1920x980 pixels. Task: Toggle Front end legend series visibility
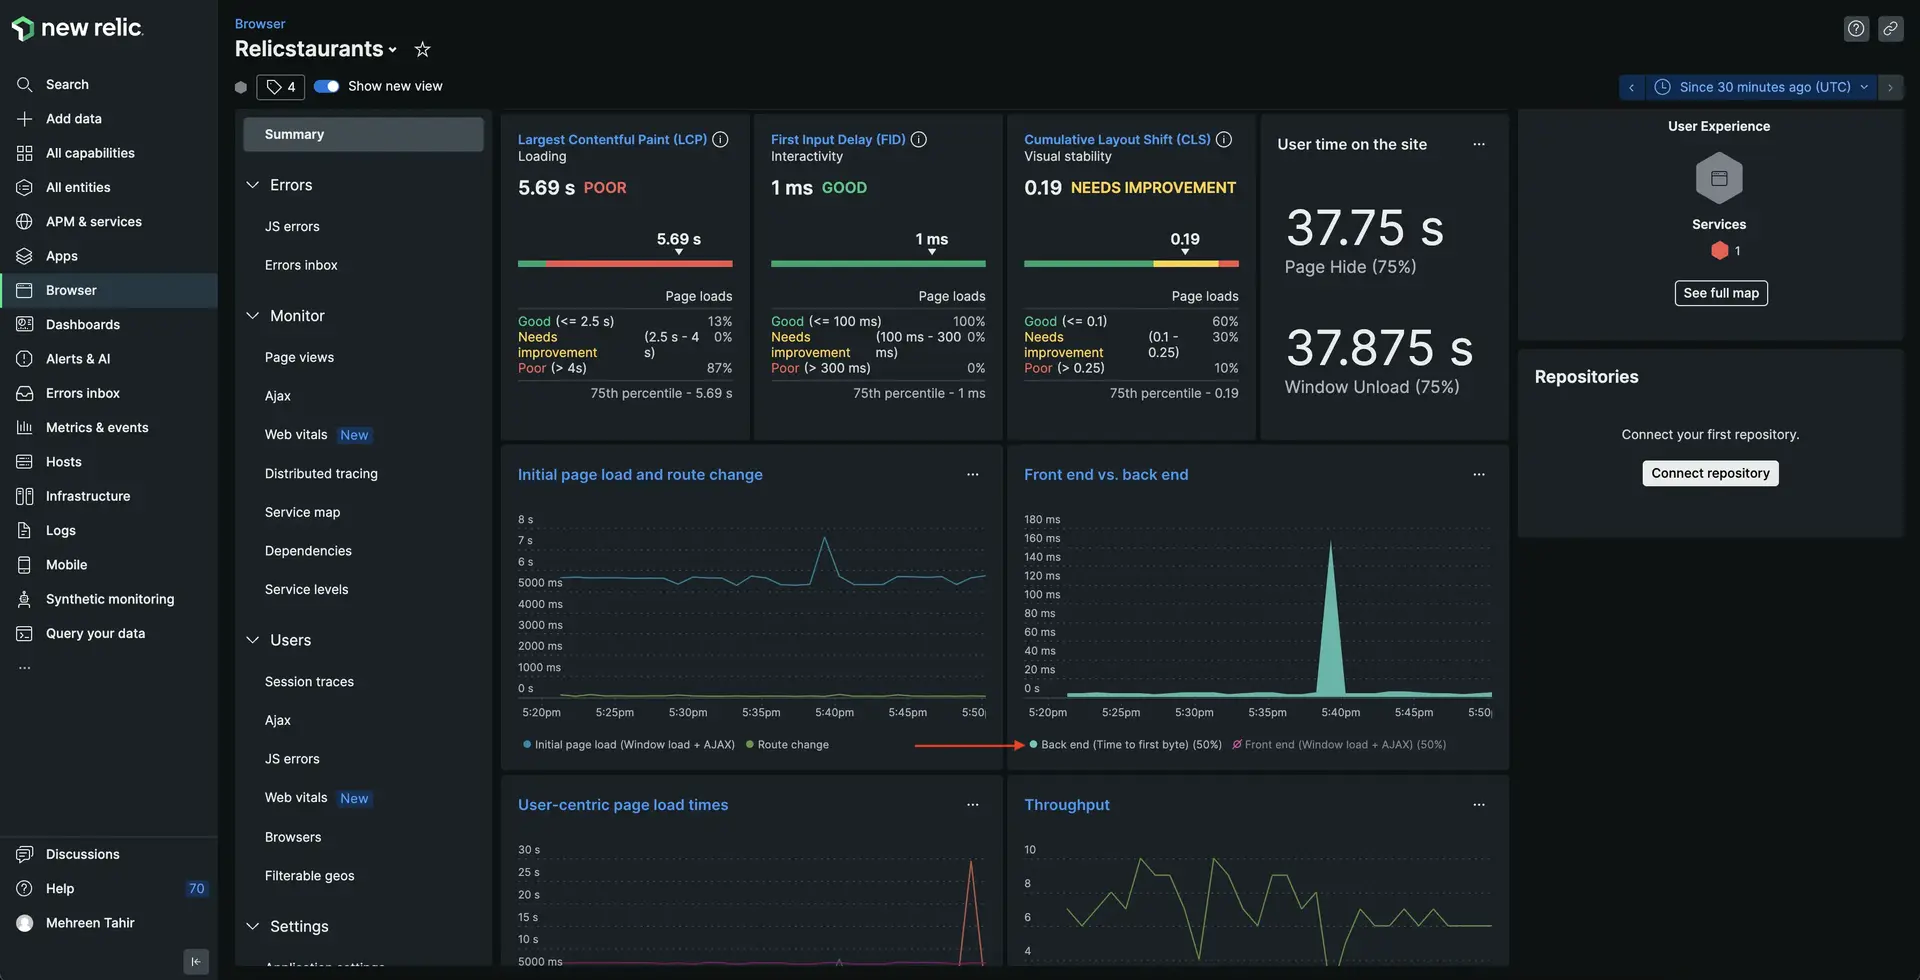(x=1339, y=745)
